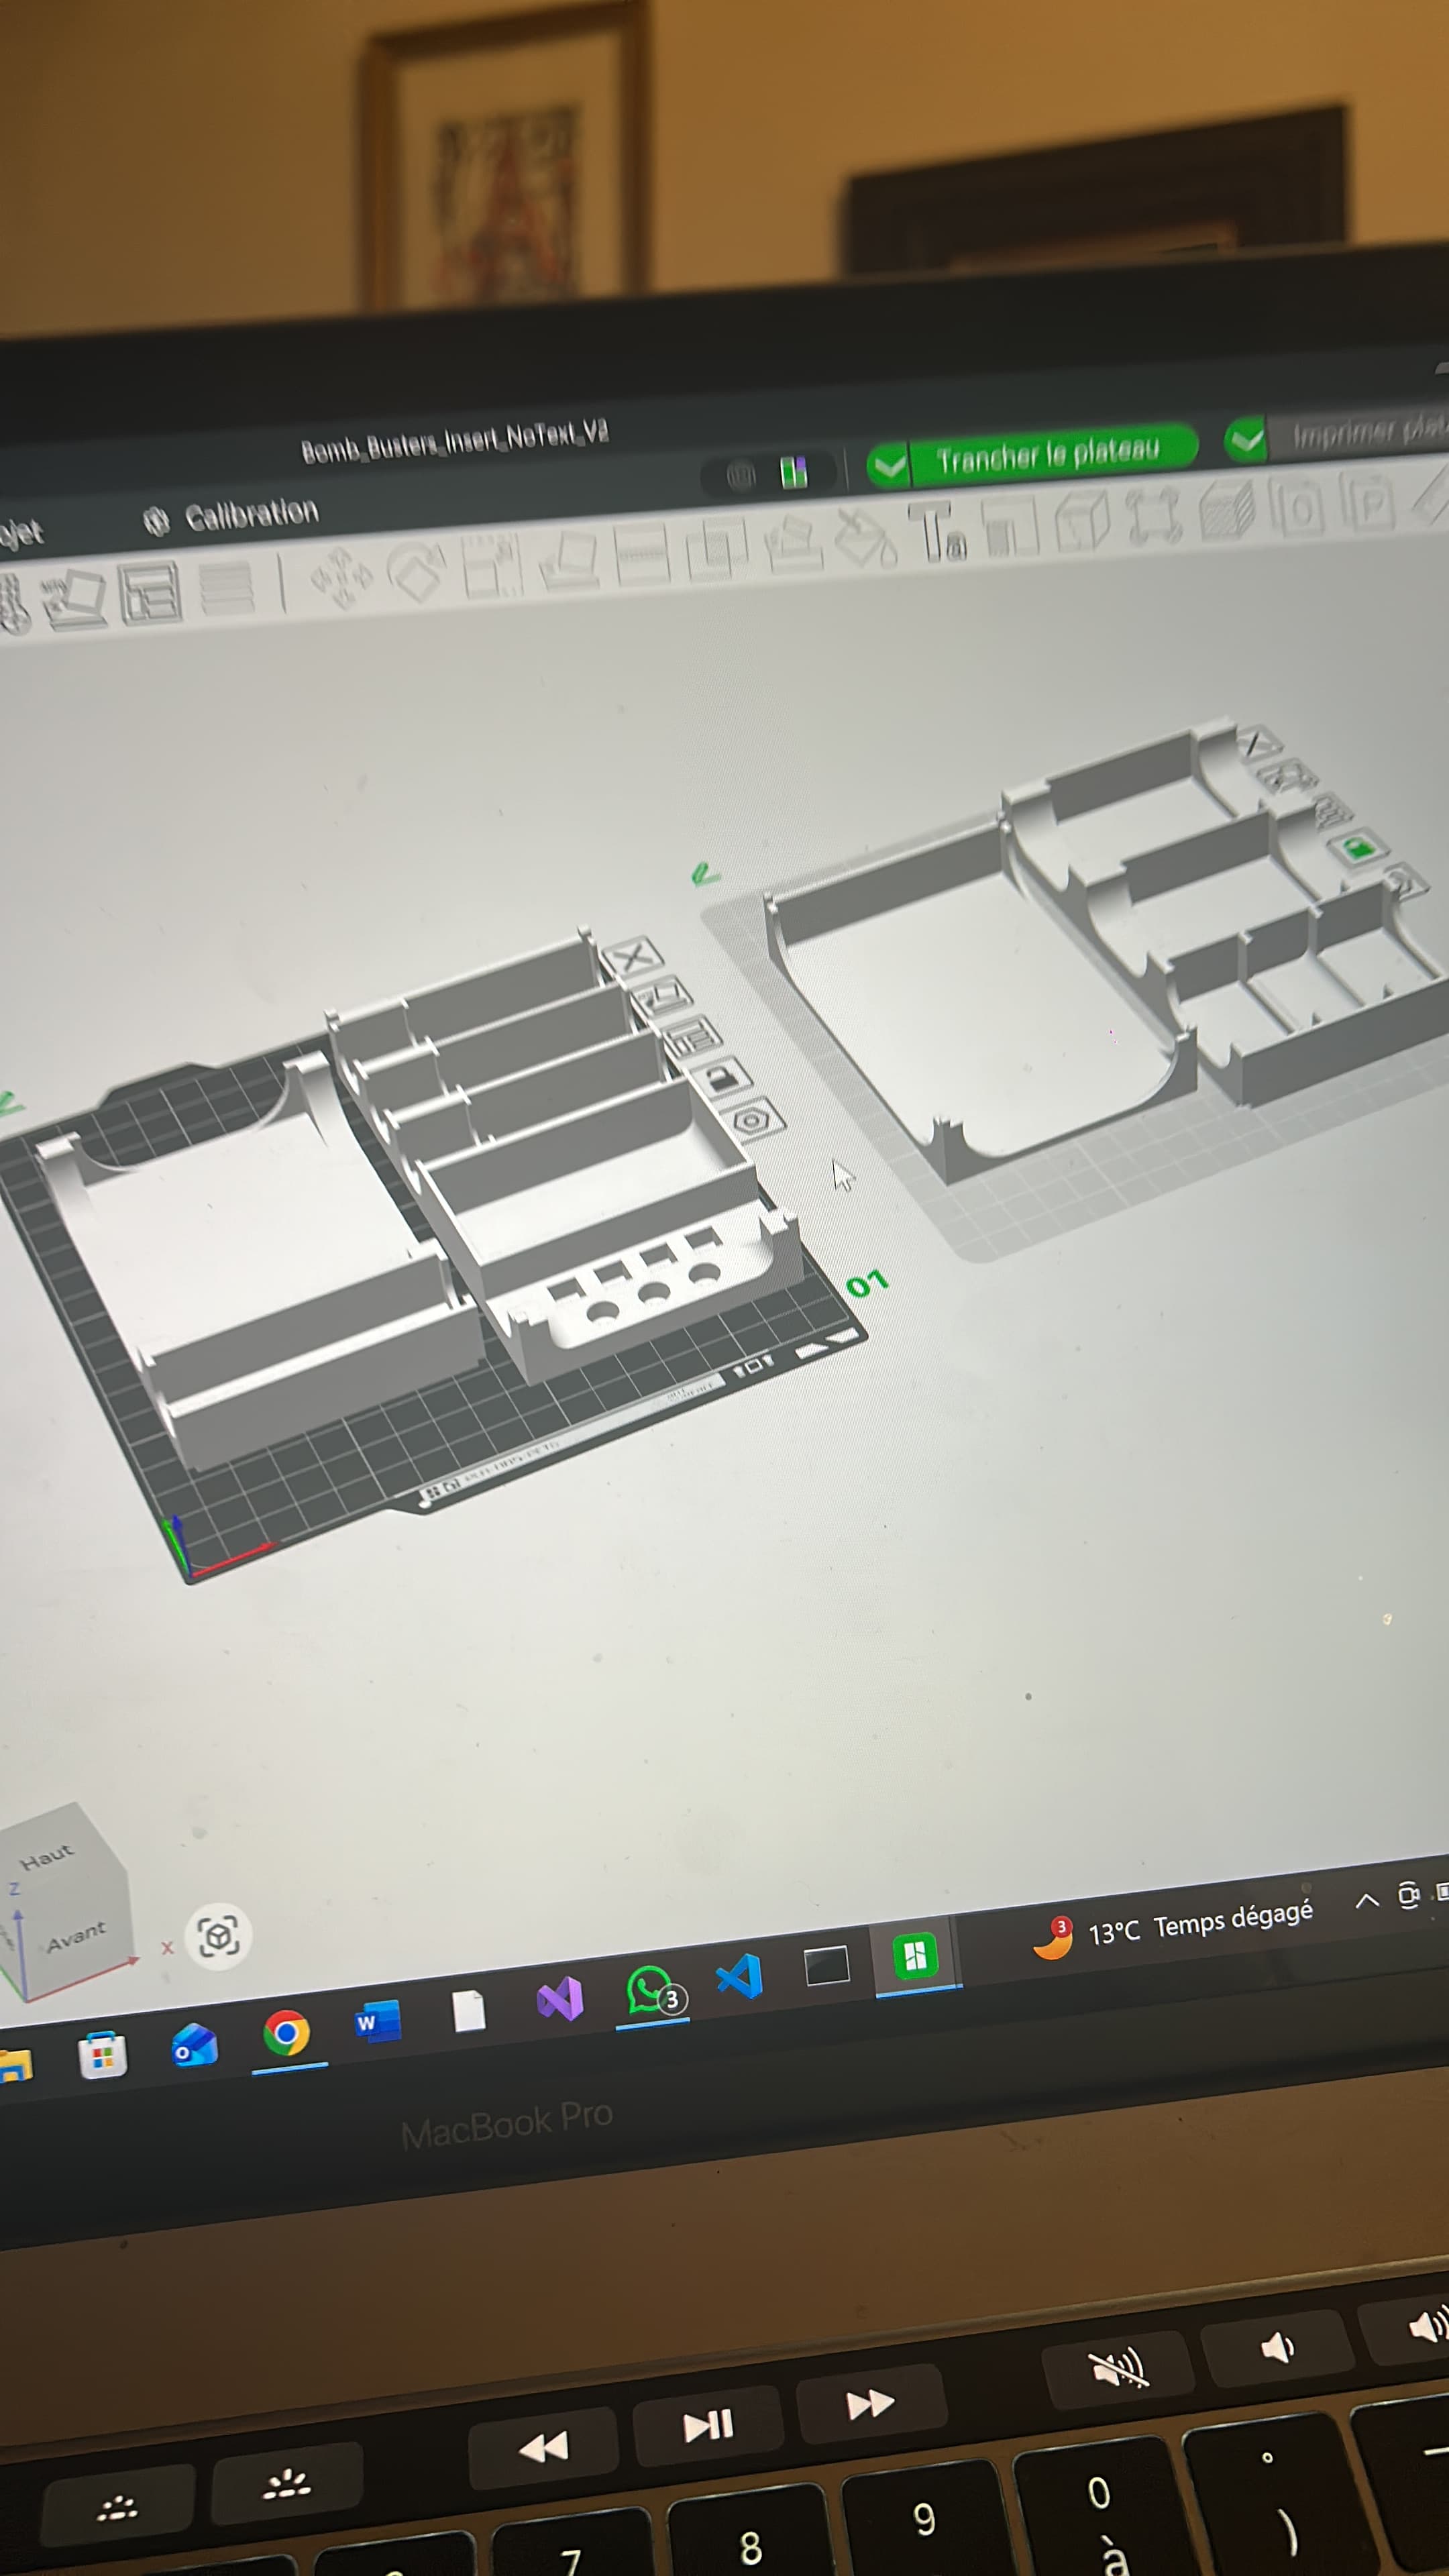Auto-orient objects on plate 01
Viewport: 1449px width, 2576px height.
click(x=661, y=997)
